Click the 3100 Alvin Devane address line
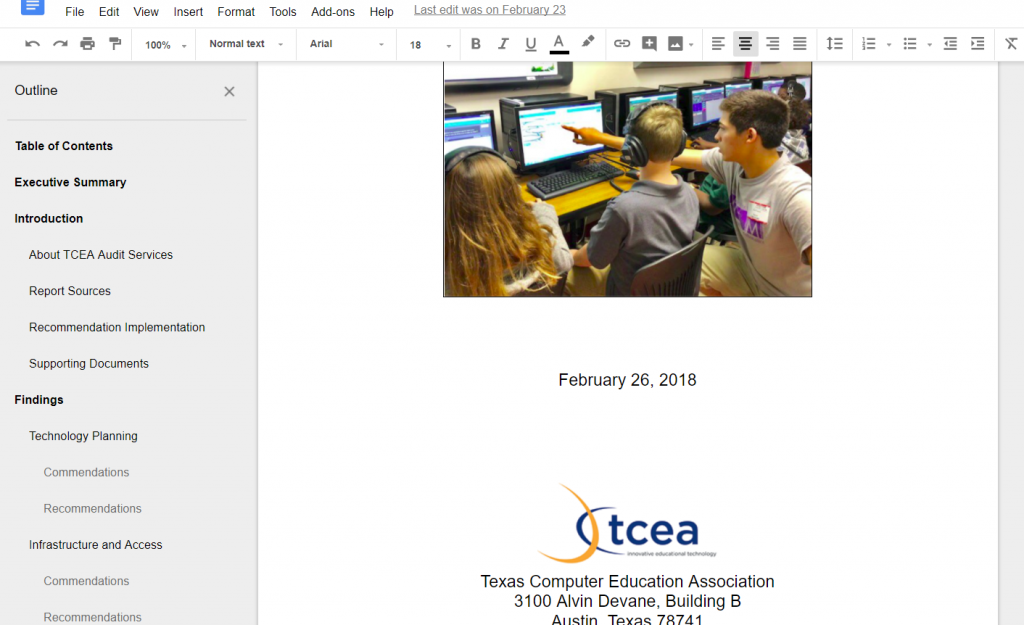Image resolution: width=1024 pixels, height=625 pixels. [627, 601]
